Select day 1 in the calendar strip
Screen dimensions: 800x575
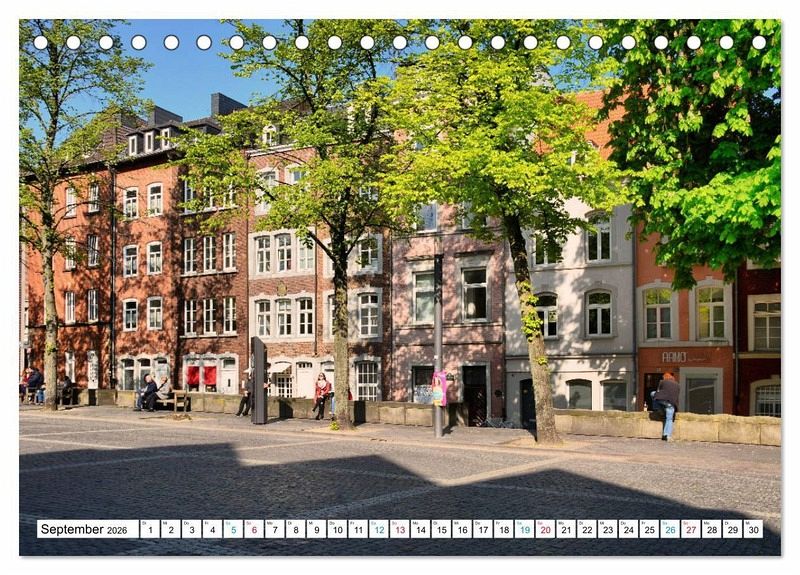(x=150, y=529)
